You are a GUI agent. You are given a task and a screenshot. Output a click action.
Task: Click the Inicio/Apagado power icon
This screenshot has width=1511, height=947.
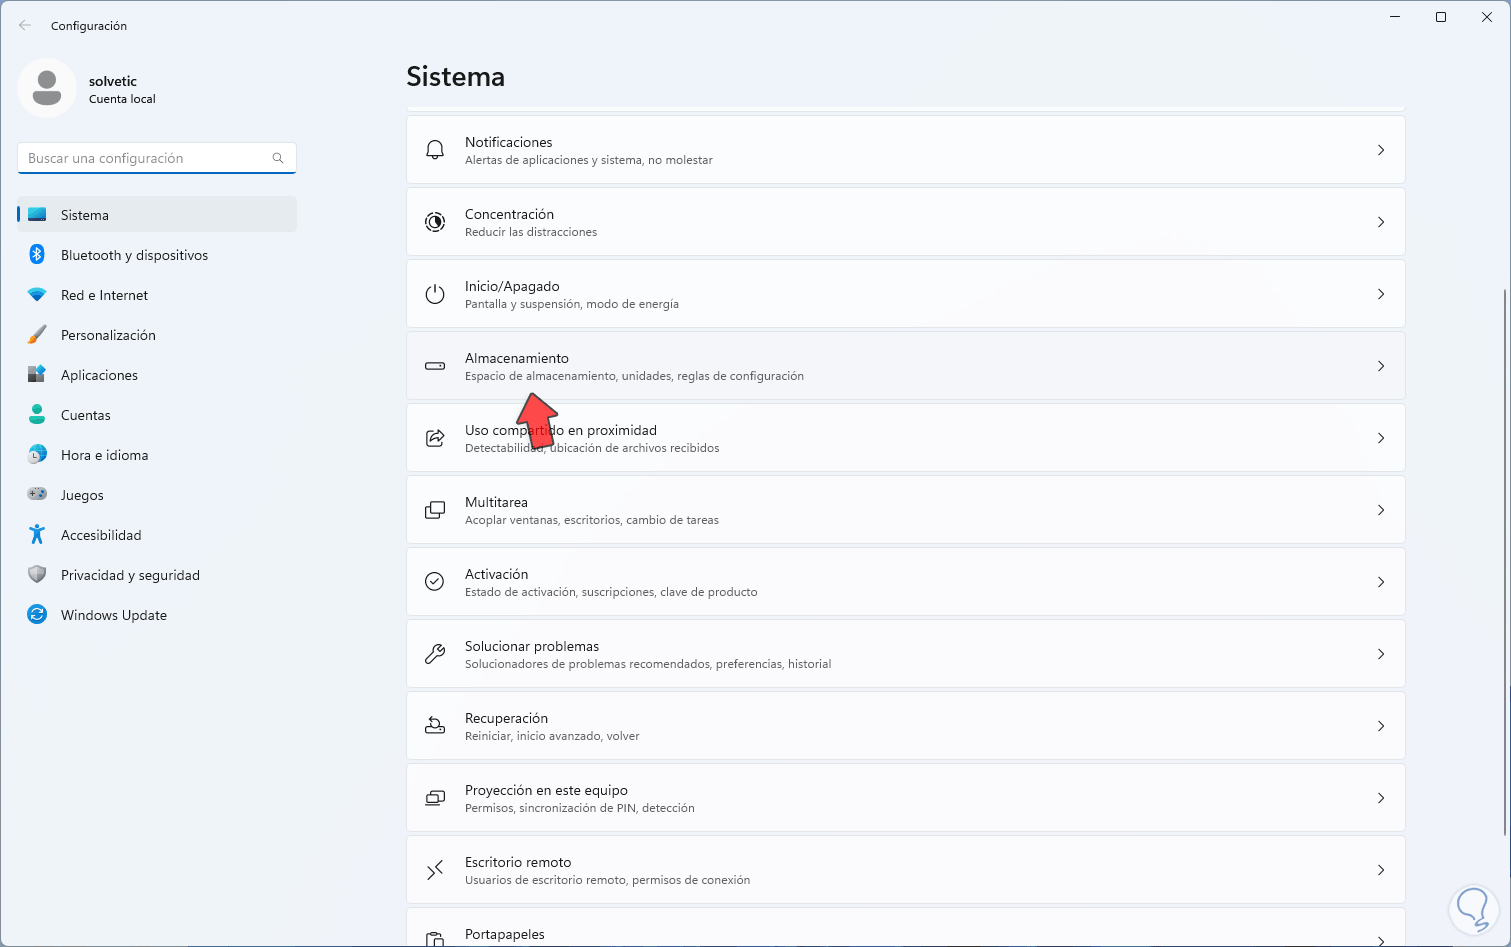[435, 294]
